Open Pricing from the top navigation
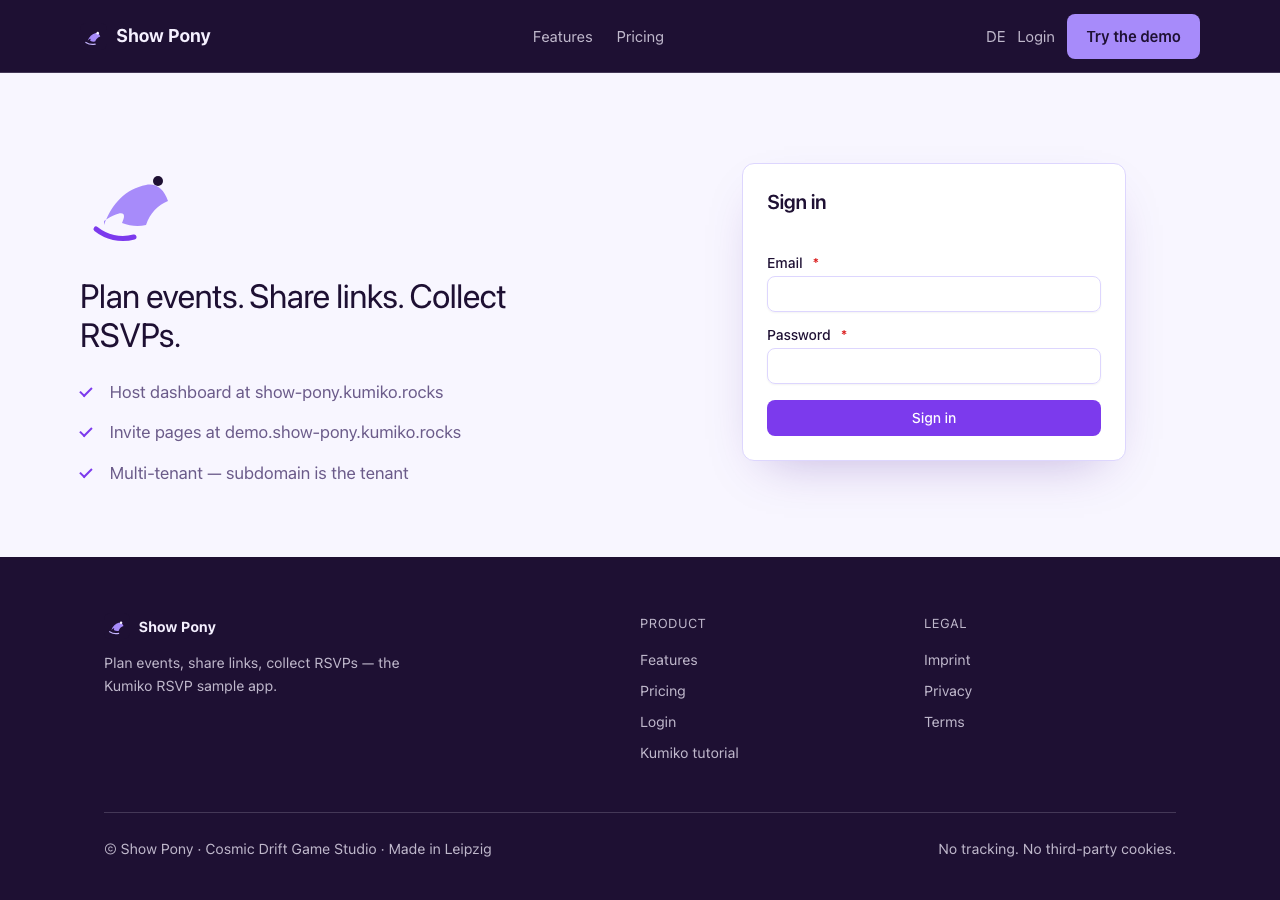 point(640,37)
